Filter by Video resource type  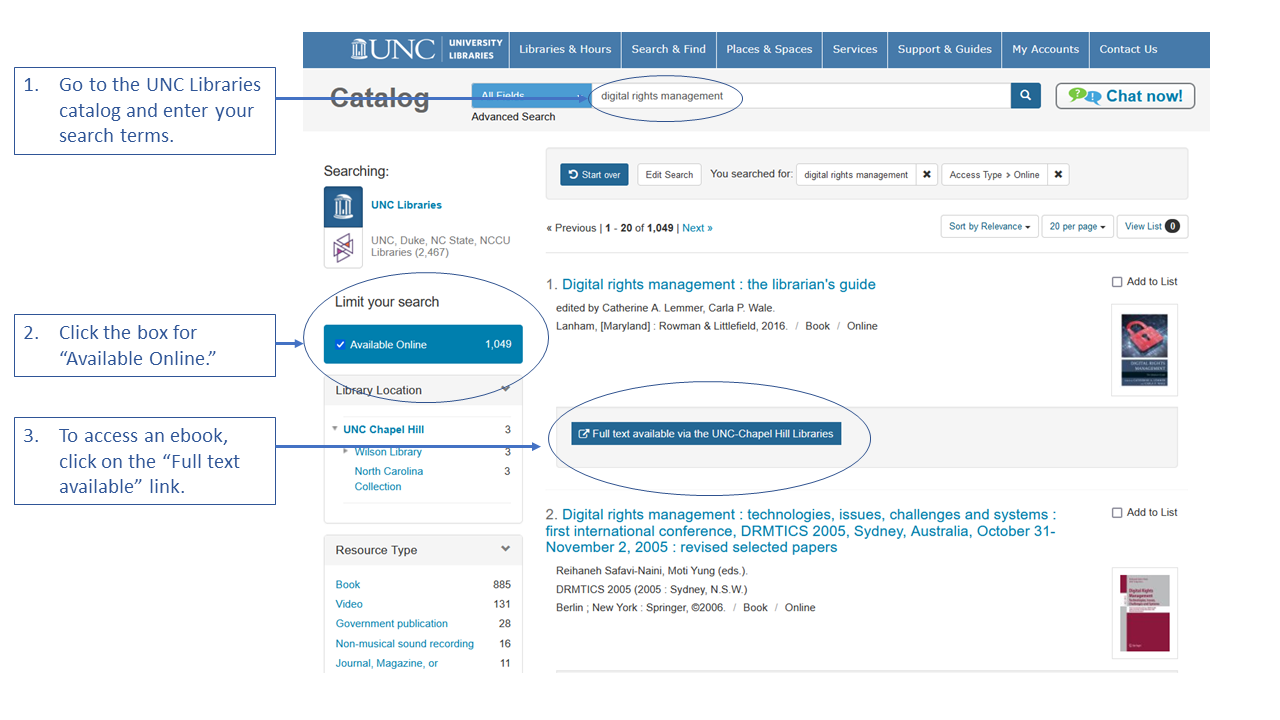click(349, 604)
